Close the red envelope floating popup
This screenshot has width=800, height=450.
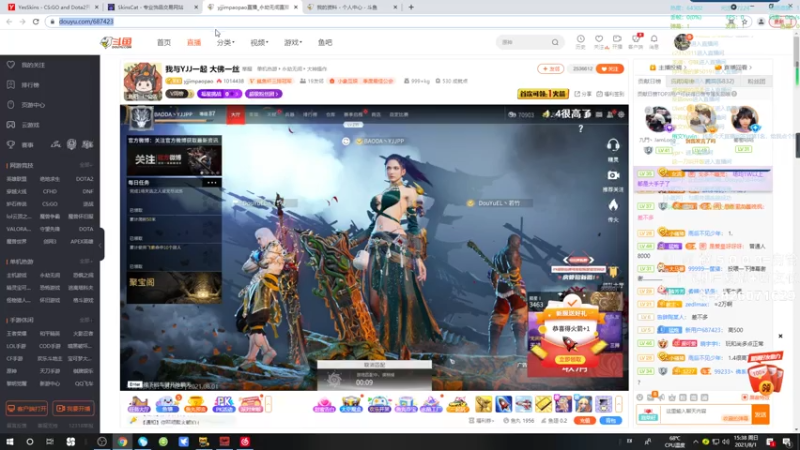[780, 336]
